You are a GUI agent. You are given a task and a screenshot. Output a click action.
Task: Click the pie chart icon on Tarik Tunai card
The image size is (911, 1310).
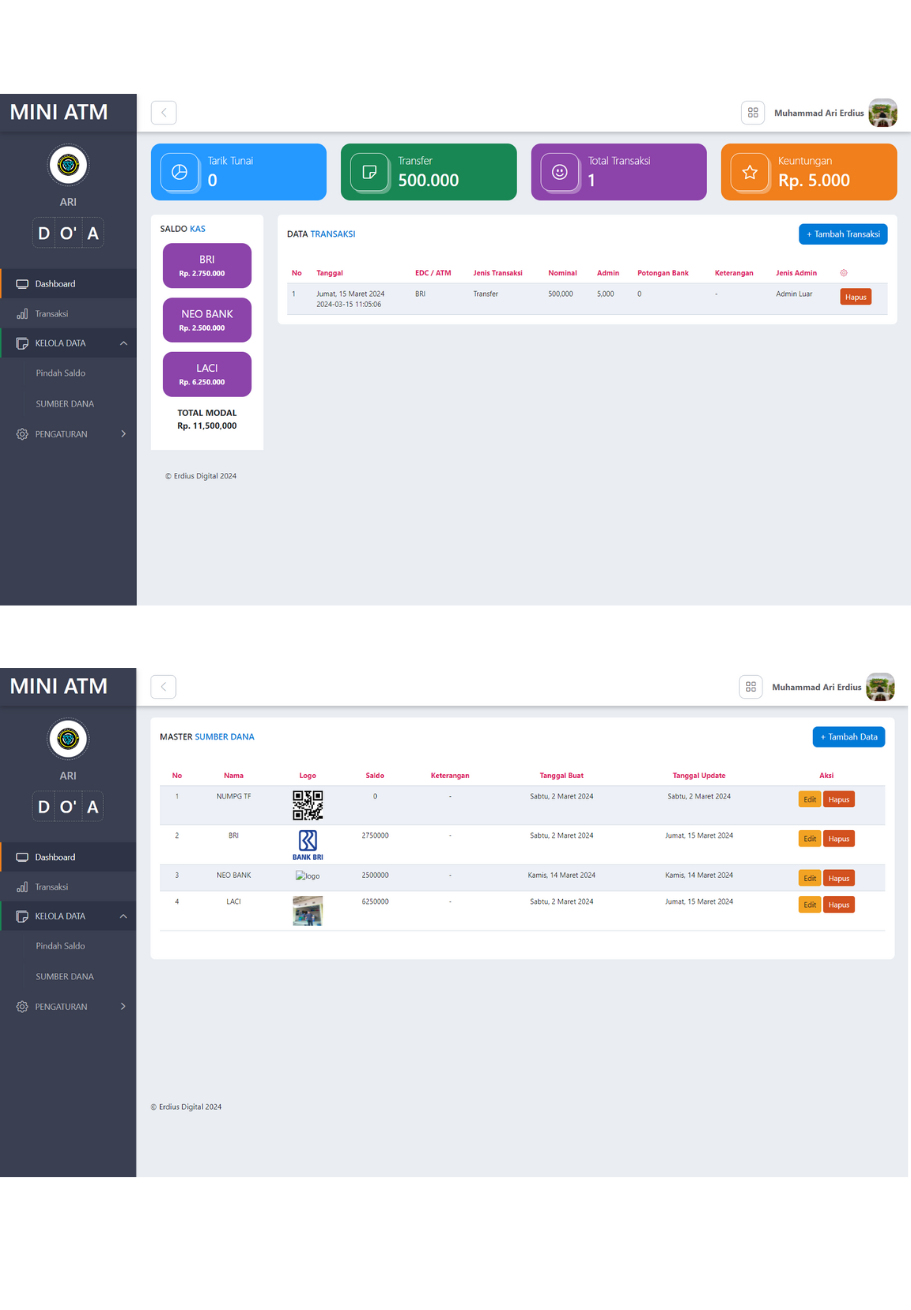179,172
